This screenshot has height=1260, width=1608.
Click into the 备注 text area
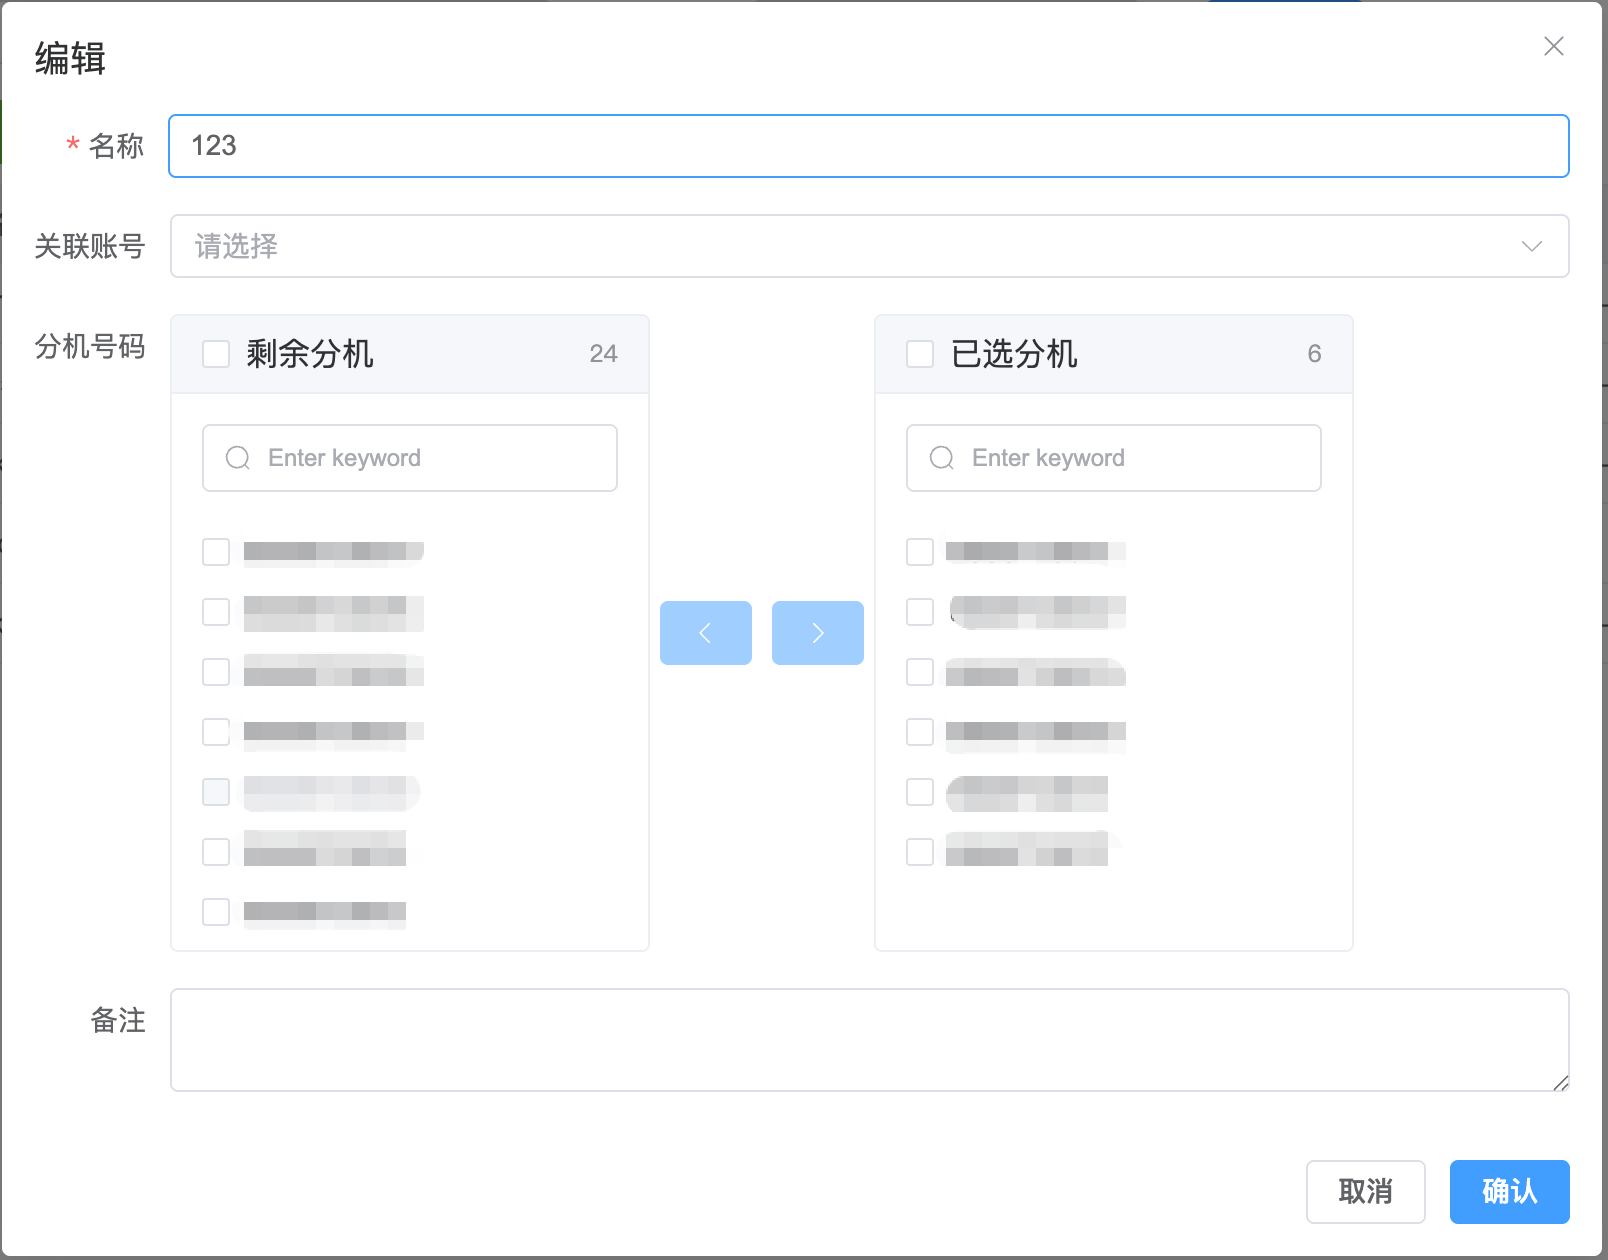868,1040
